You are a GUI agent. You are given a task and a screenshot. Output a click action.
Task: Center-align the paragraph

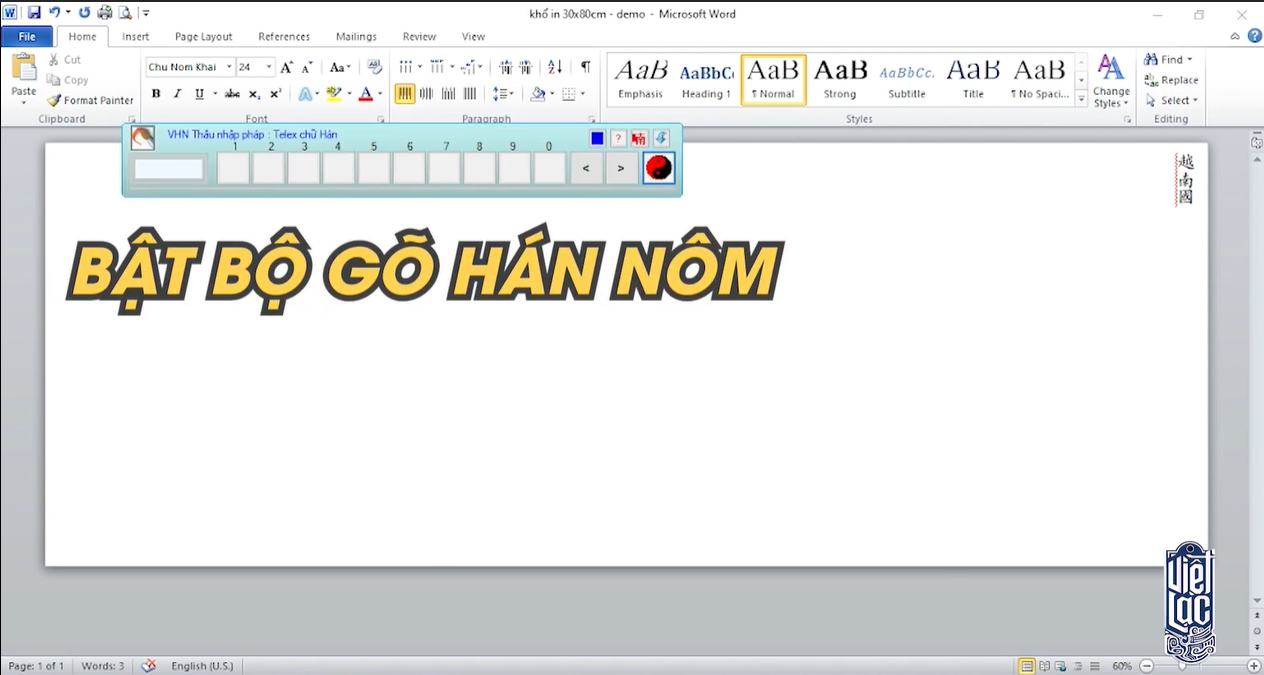coord(427,94)
